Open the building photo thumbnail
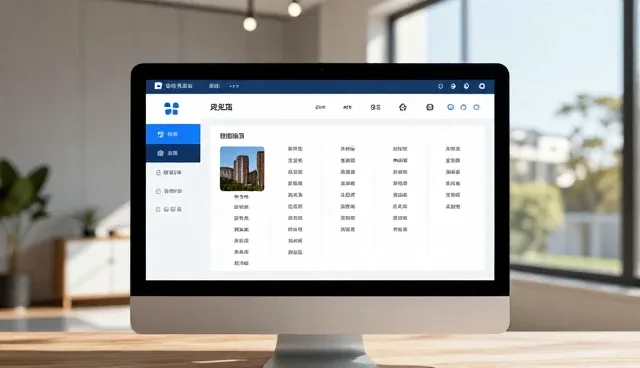The width and height of the screenshot is (640, 368). pyautogui.click(x=242, y=168)
